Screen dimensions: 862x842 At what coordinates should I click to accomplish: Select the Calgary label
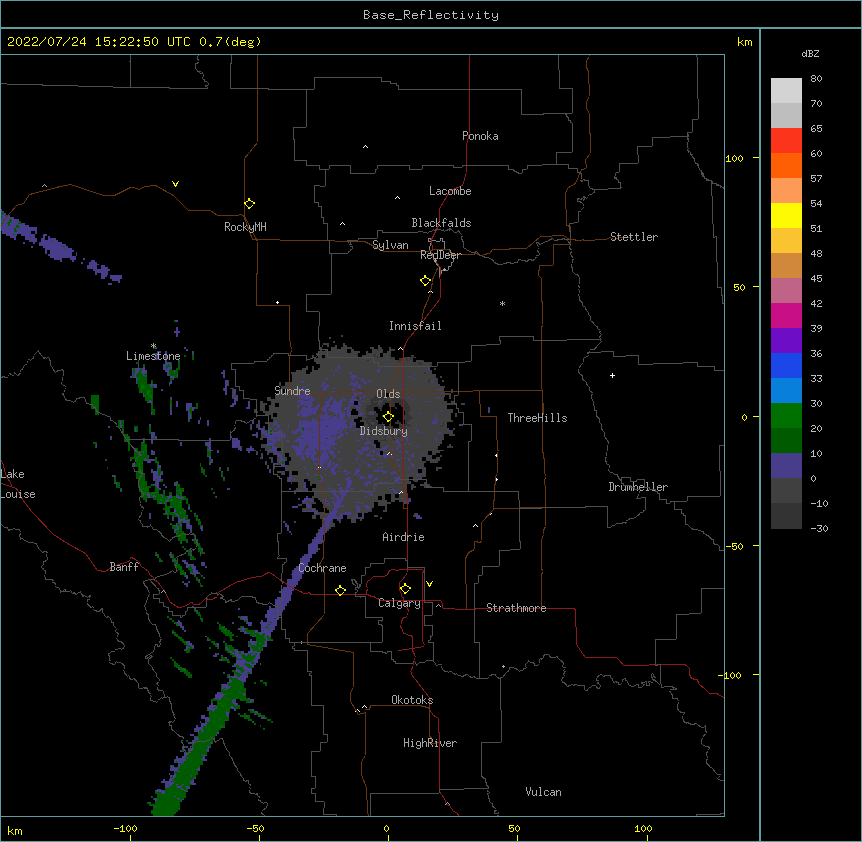tap(399, 603)
